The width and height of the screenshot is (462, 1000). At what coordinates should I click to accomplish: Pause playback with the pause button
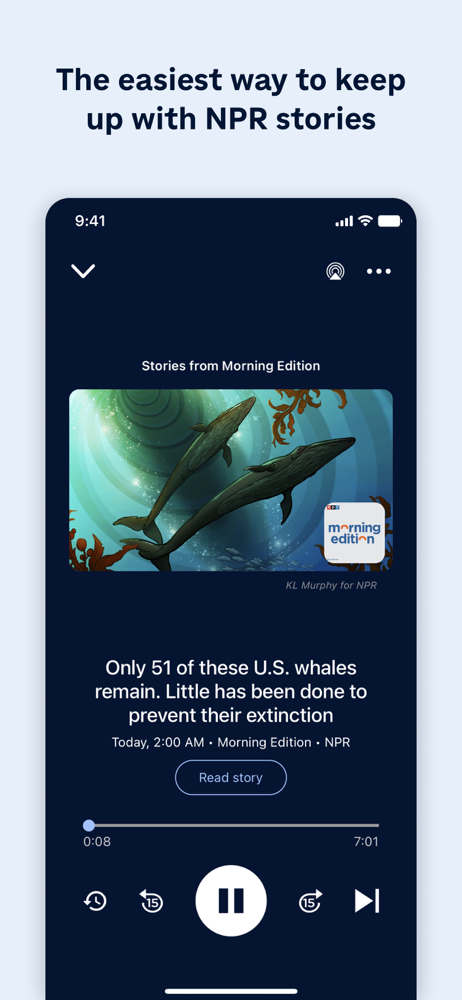click(x=231, y=901)
